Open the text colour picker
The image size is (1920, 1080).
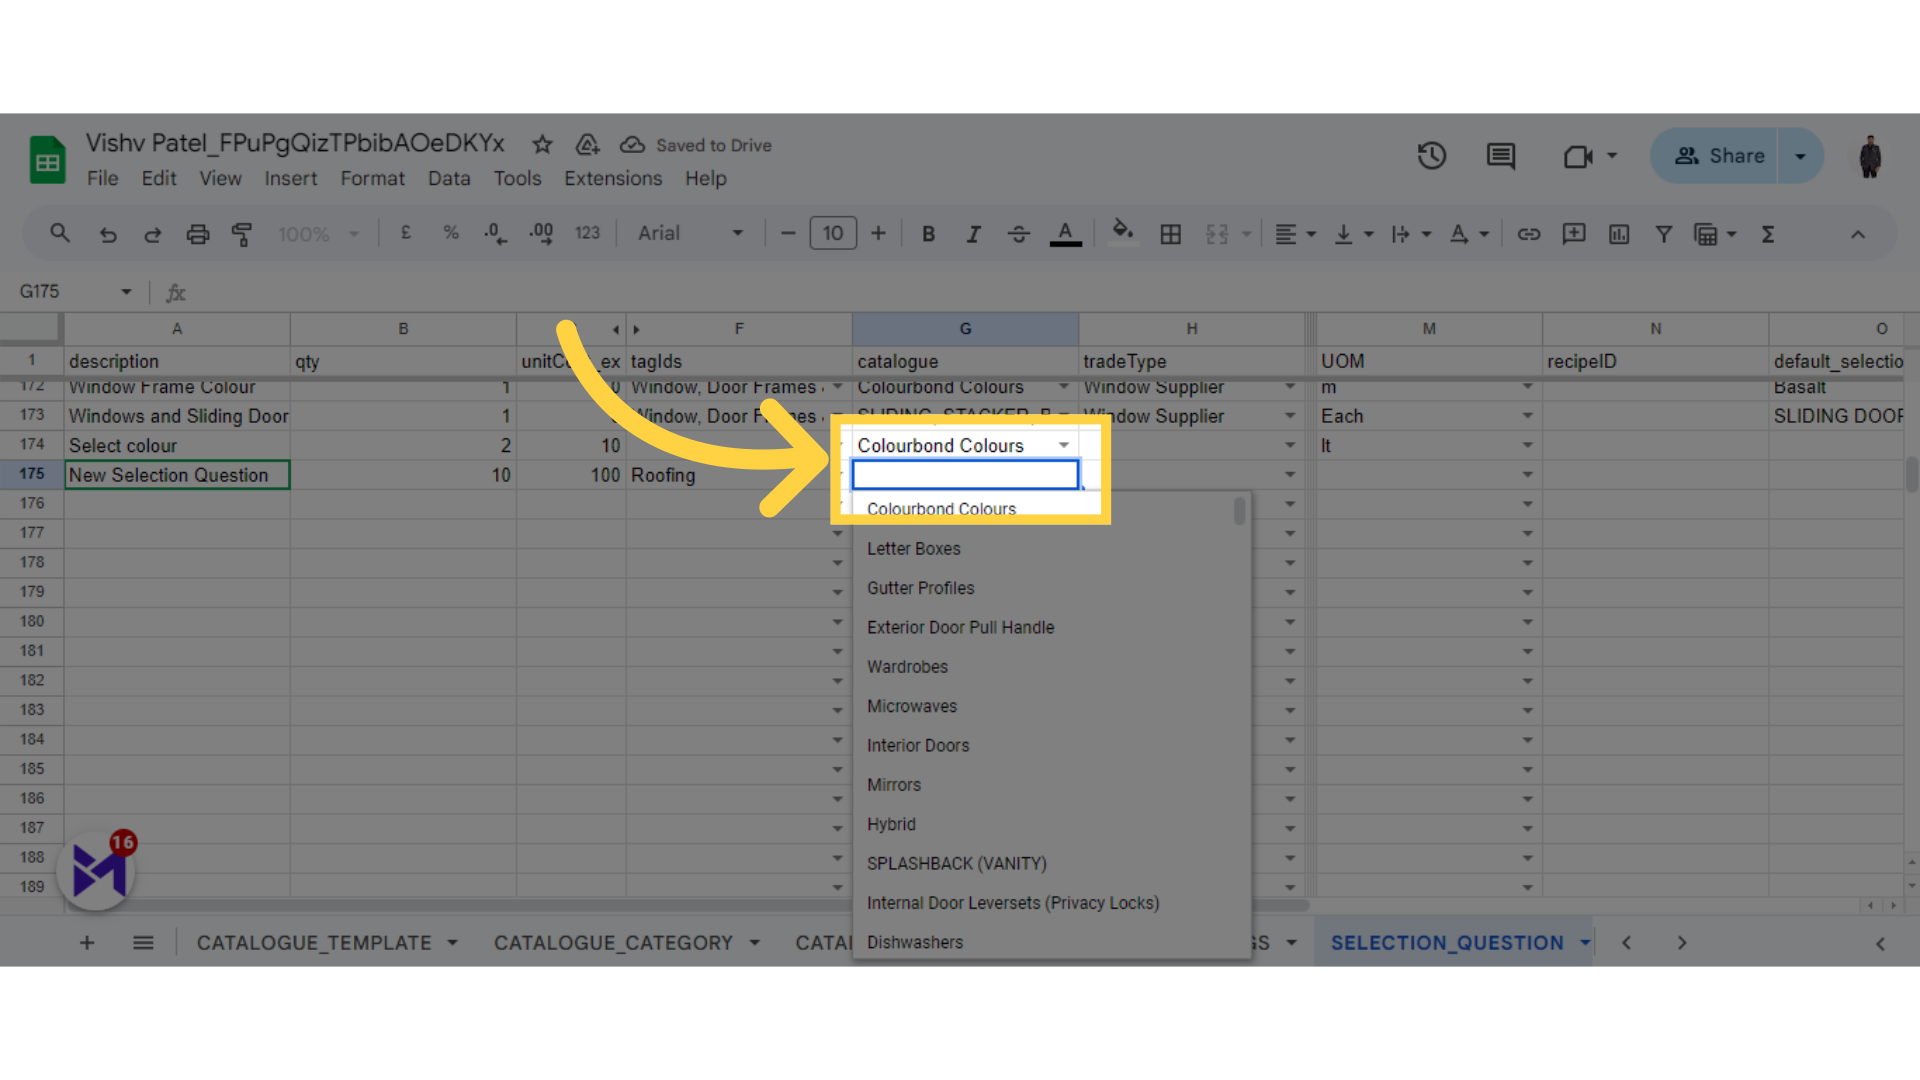pyautogui.click(x=1065, y=234)
